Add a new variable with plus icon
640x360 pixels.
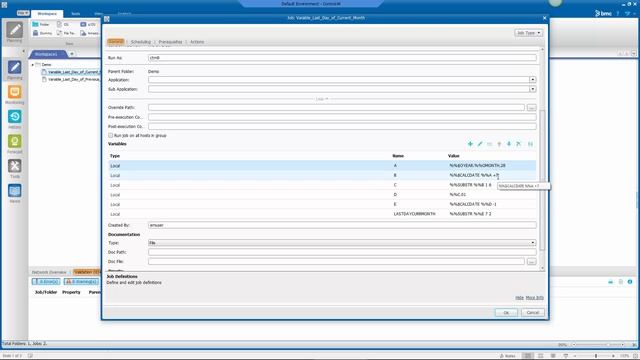click(470, 144)
